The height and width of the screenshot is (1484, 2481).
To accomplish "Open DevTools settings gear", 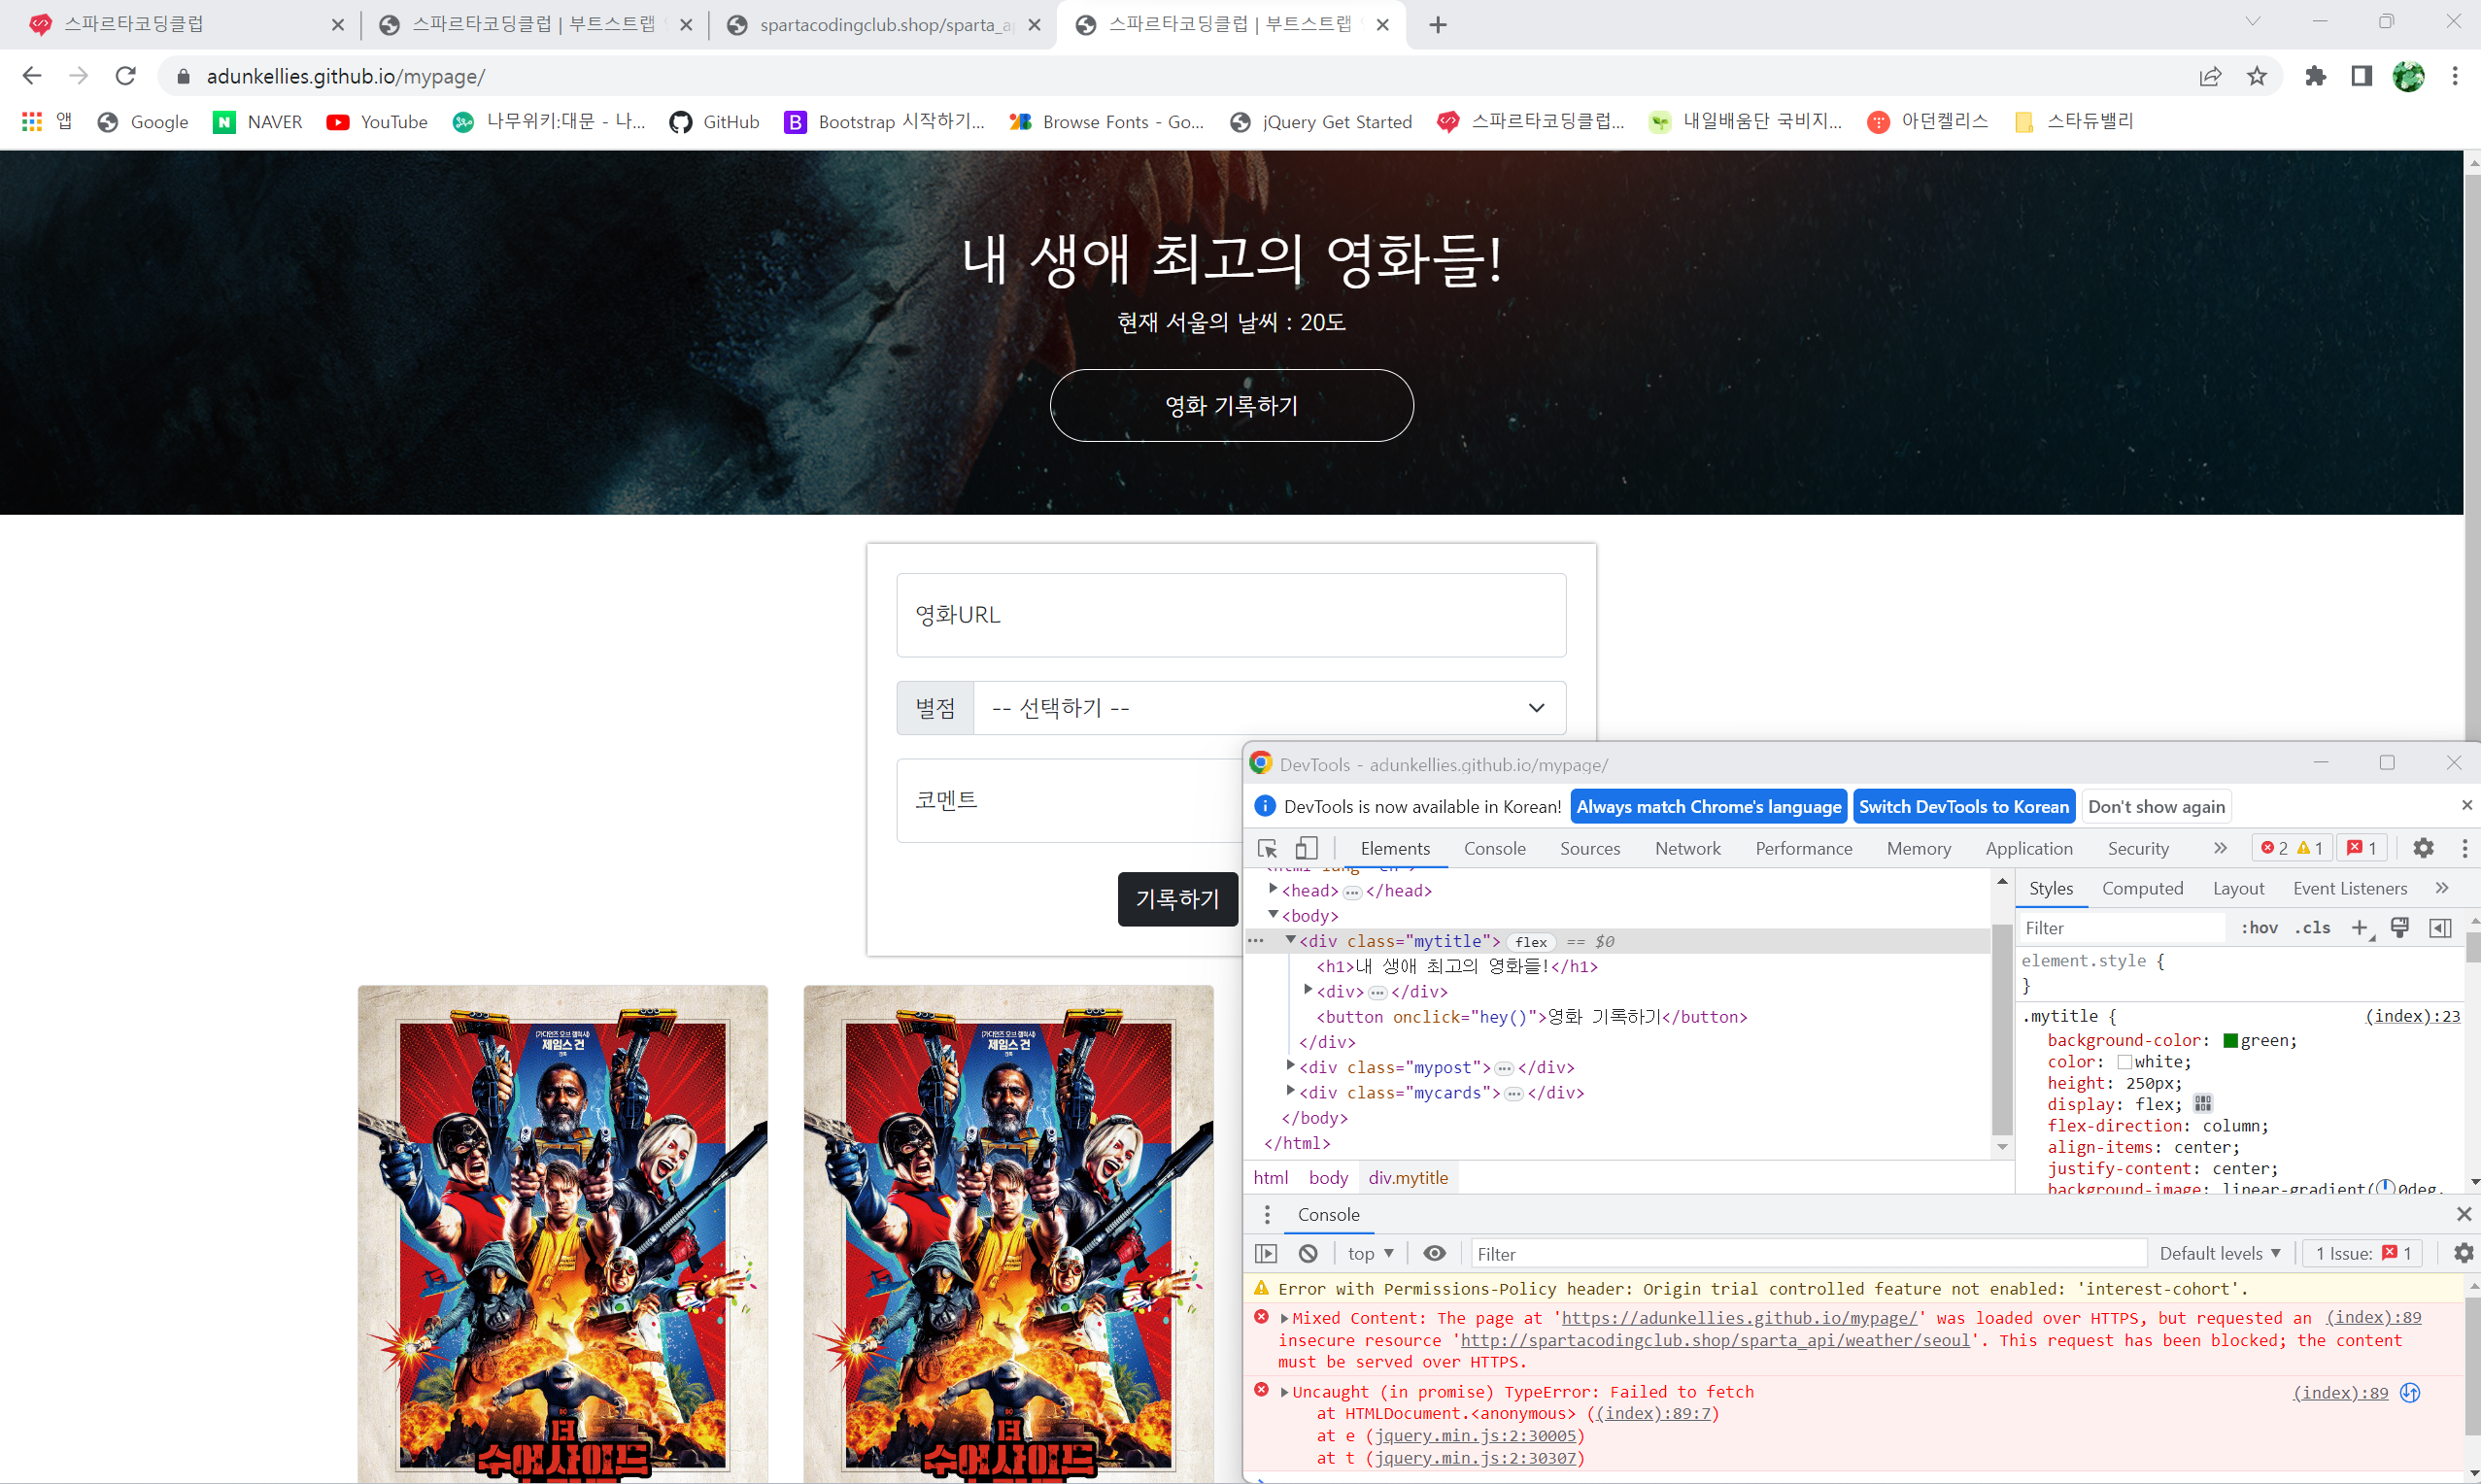I will (2423, 848).
